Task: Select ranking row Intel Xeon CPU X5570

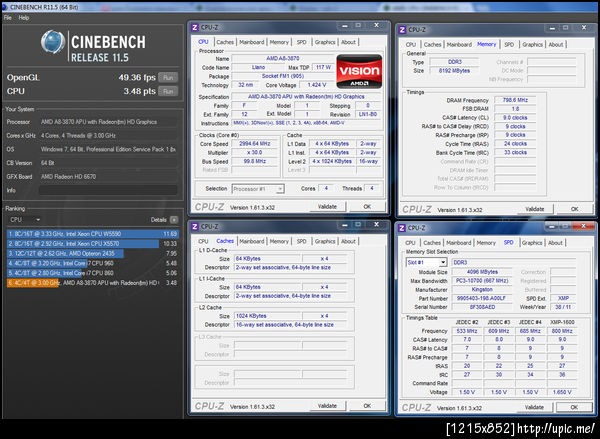Action: (x=93, y=243)
